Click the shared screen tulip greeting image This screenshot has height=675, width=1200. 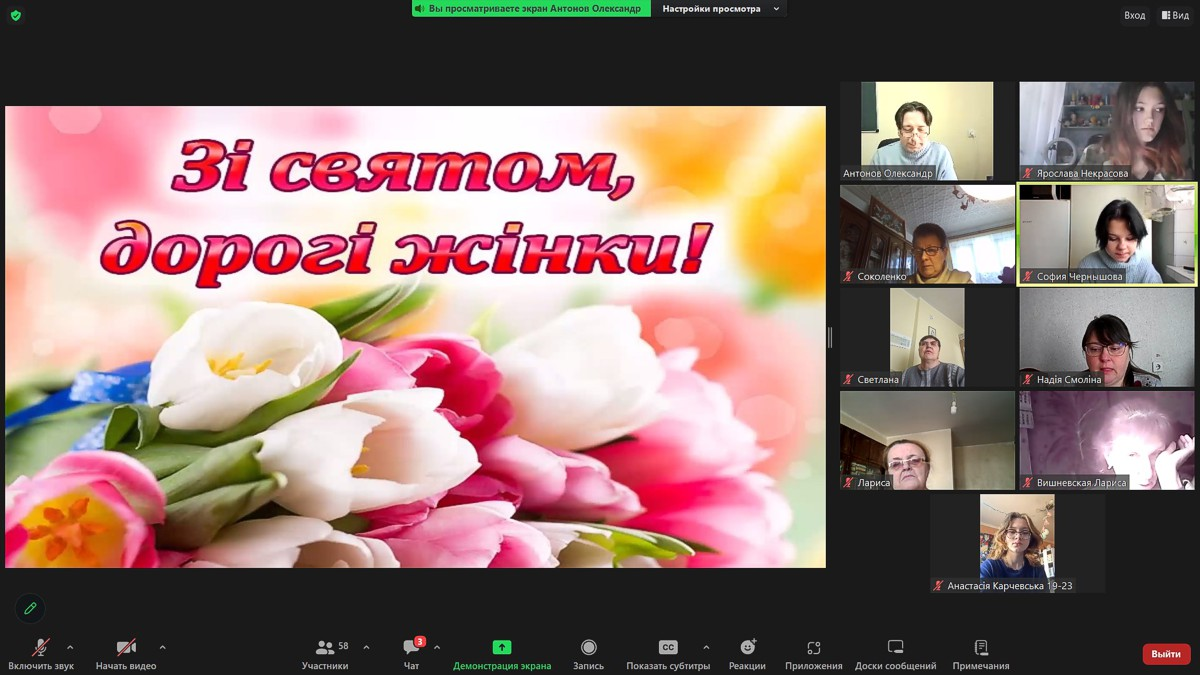(x=415, y=337)
